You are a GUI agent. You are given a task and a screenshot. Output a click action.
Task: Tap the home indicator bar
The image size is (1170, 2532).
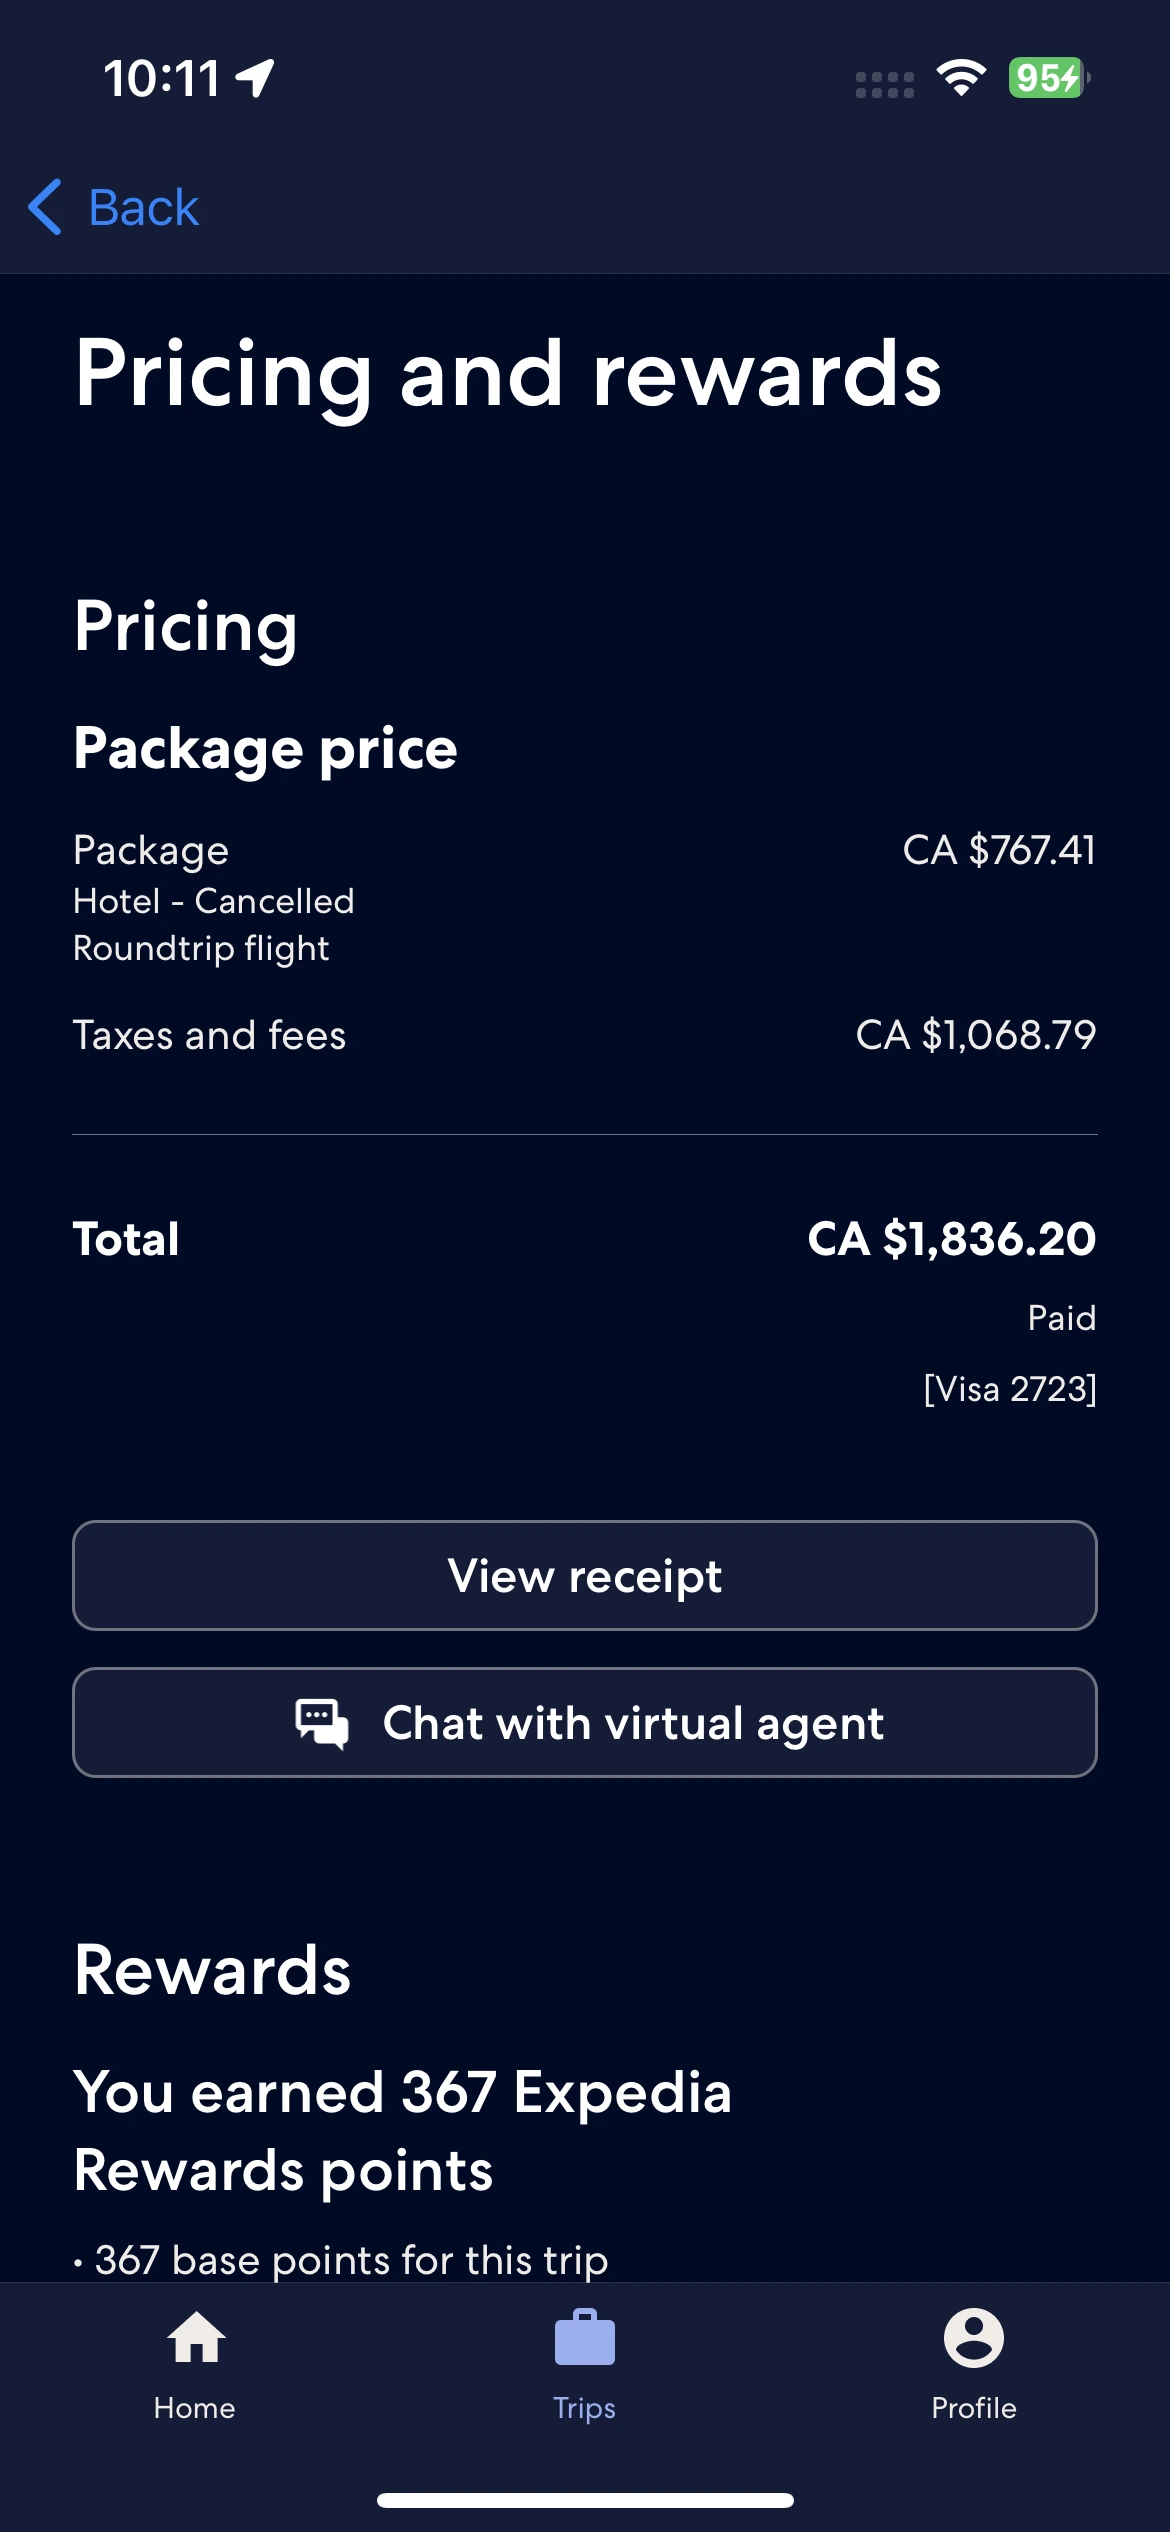[585, 2500]
